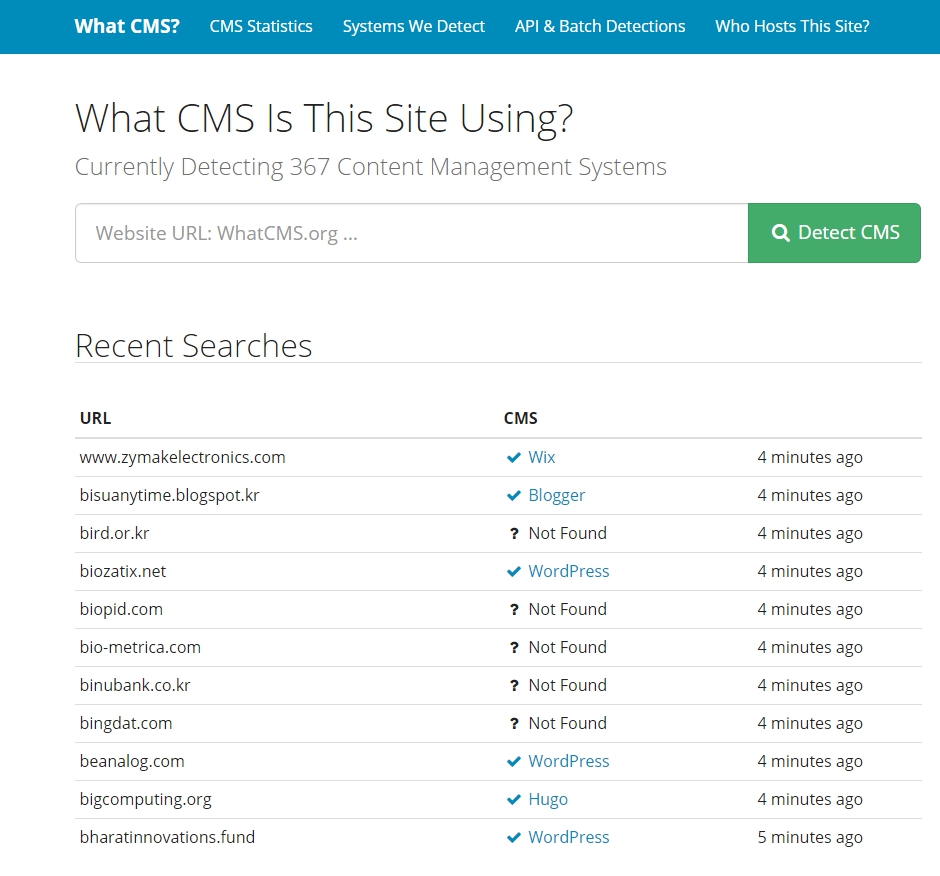Click 4 minutes ago in Wix row
Screen dimensions: 940x876
pyautogui.click(x=810, y=457)
